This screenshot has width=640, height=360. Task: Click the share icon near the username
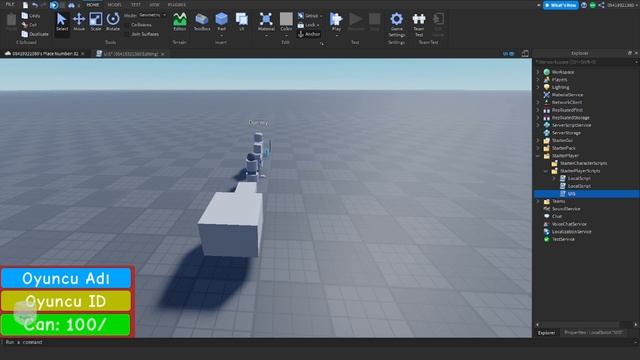[601, 5]
